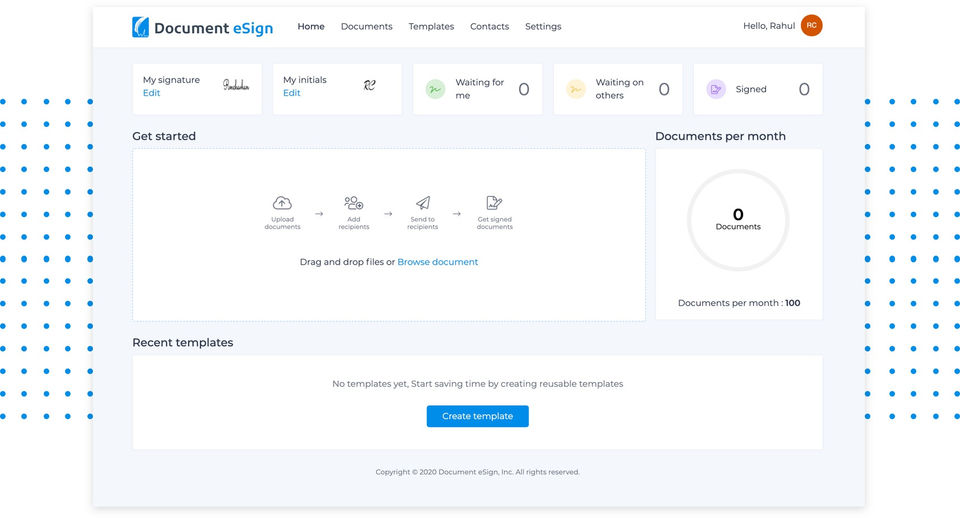
Task: Open the Documents menu item
Action: click(366, 27)
